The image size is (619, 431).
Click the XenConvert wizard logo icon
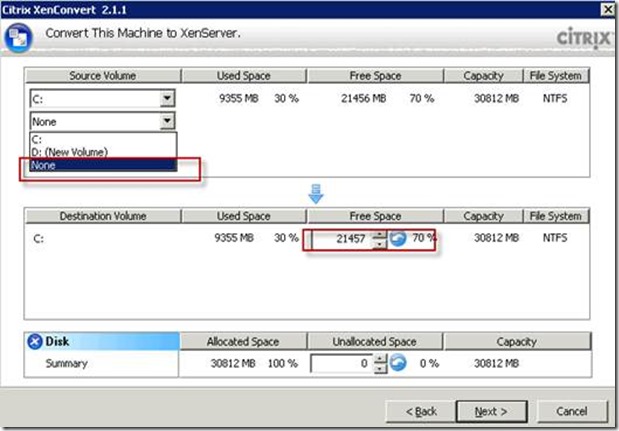pos(19,37)
